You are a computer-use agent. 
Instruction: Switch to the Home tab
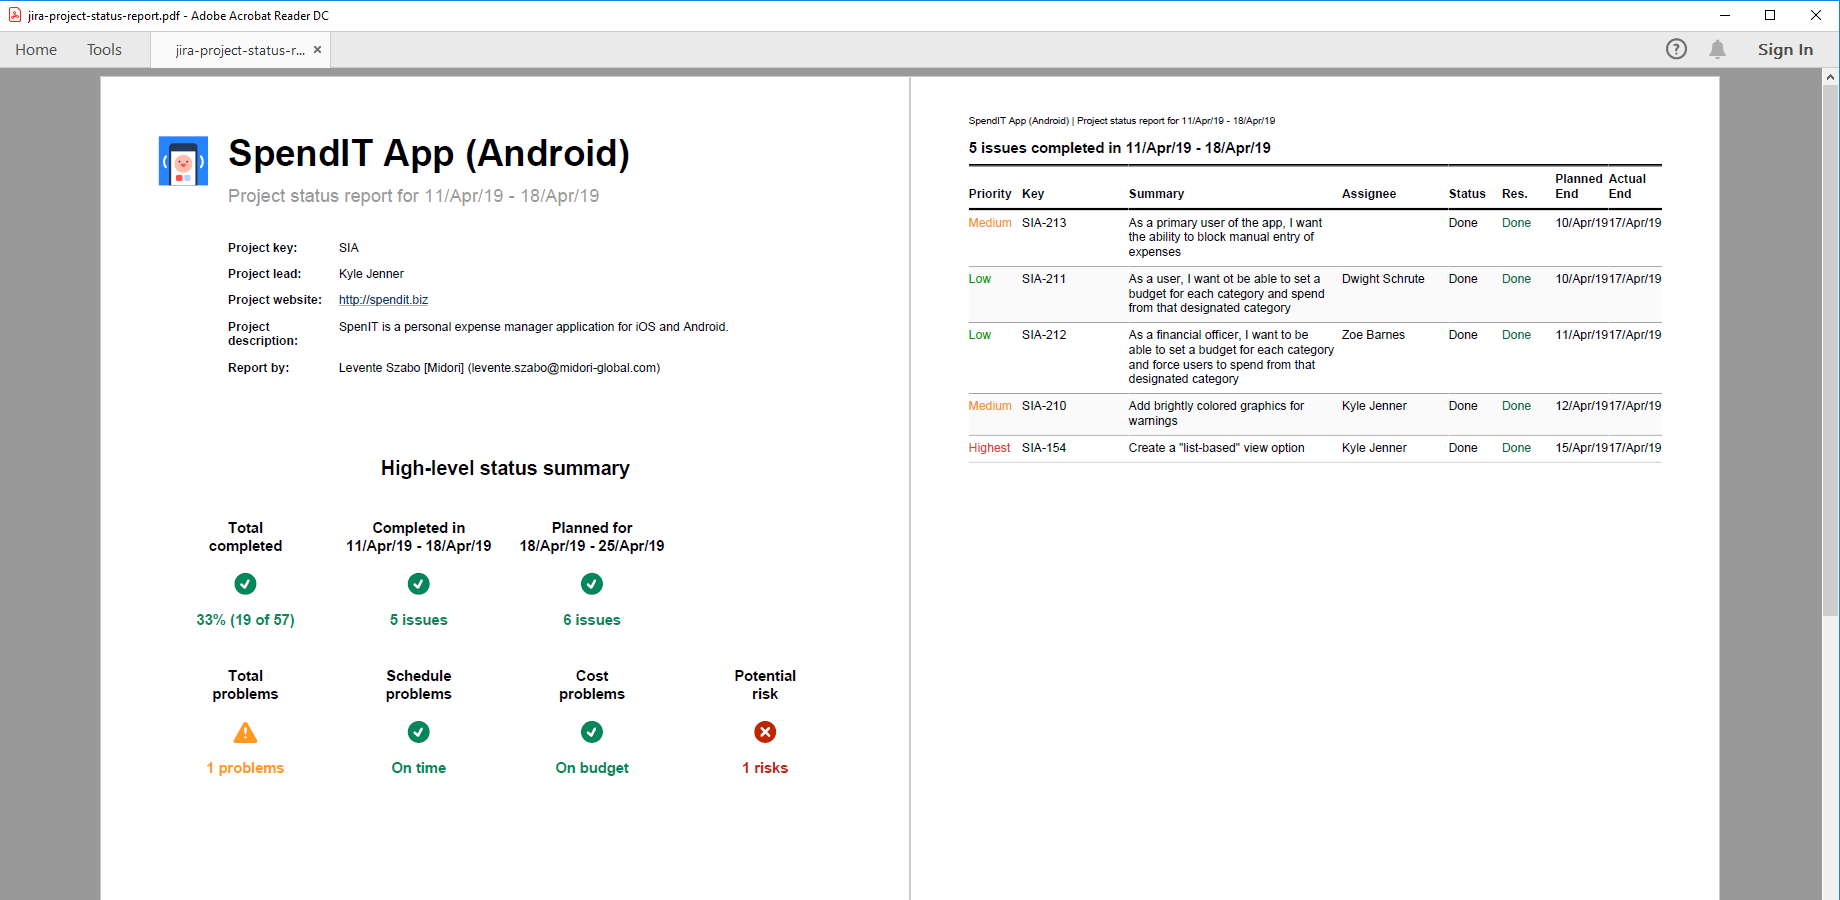(x=36, y=50)
